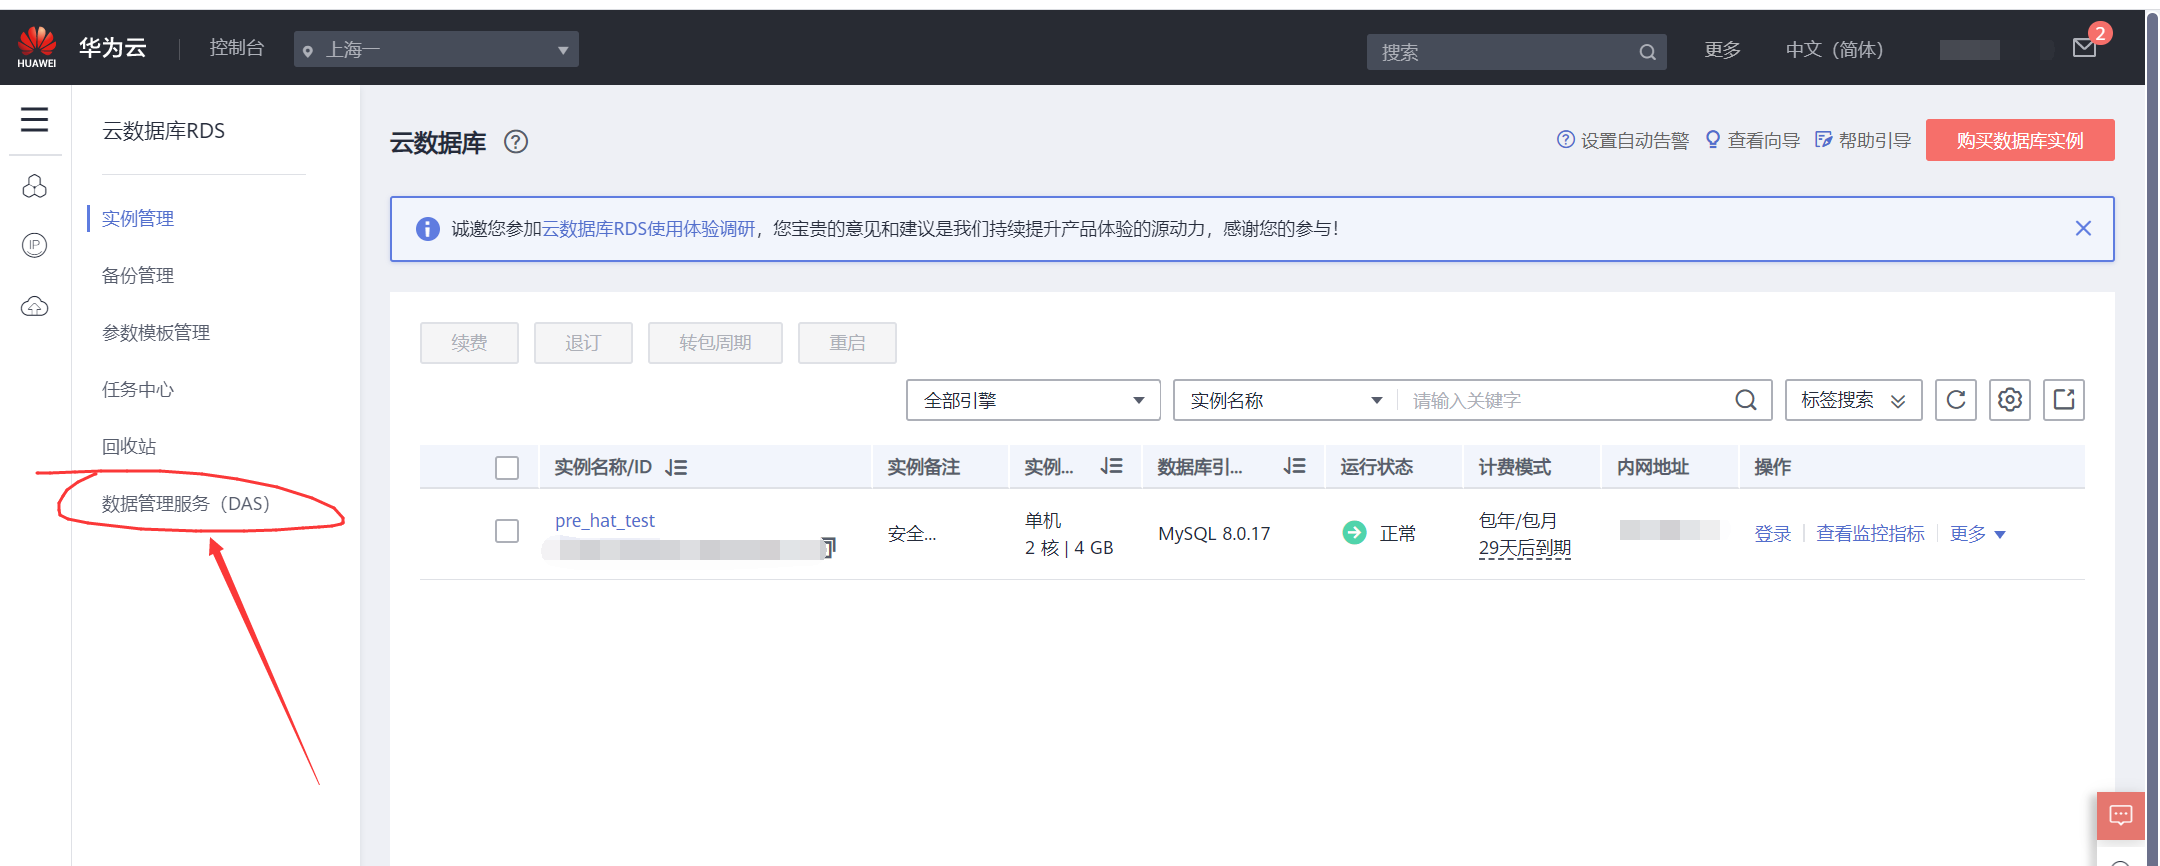The image size is (2160, 866).
Task: Close the survey invitation banner
Action: 2083,228
